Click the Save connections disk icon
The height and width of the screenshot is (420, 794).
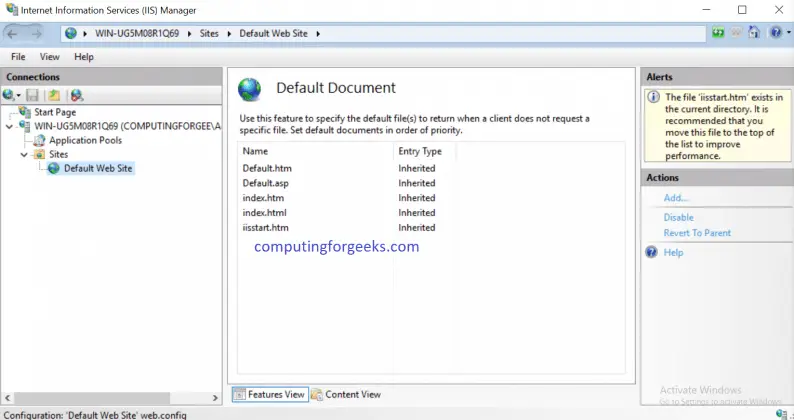click(x=32, y=95)
